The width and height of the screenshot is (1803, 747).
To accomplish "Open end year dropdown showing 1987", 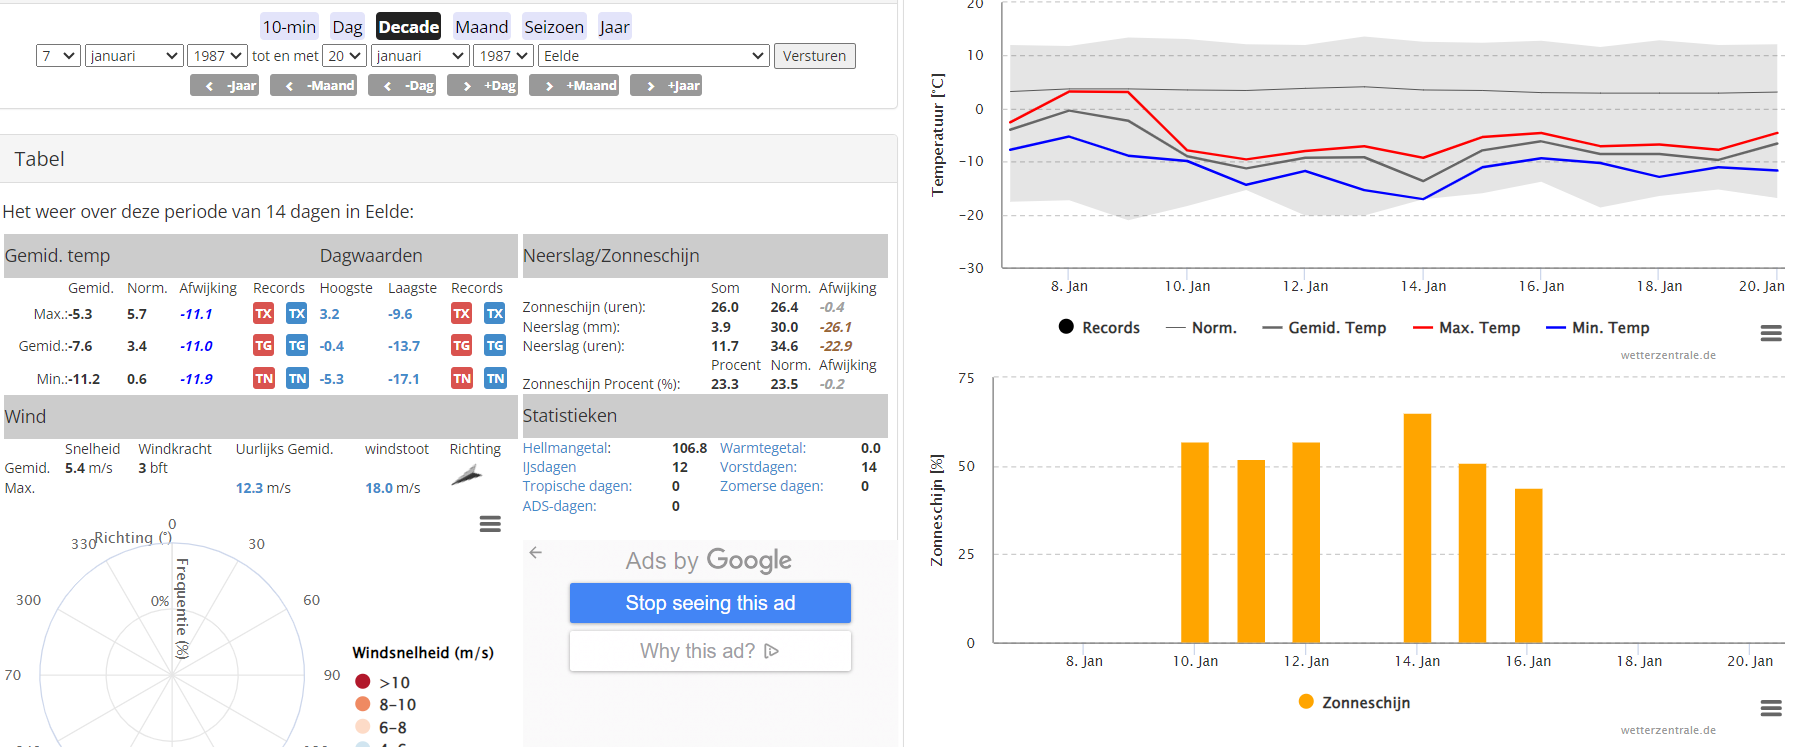I will [503, 56].
